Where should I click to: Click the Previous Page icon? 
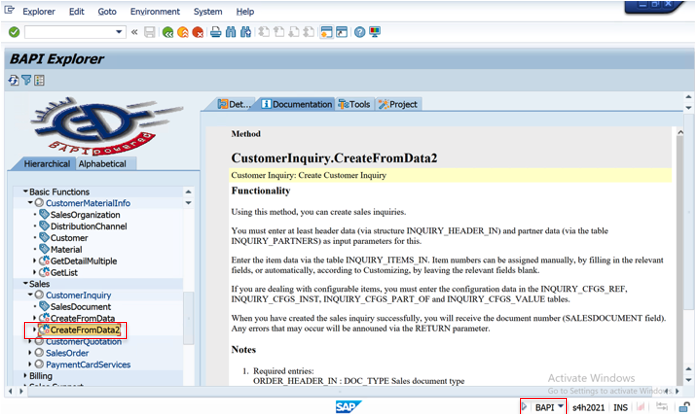(x=279, y=32)
